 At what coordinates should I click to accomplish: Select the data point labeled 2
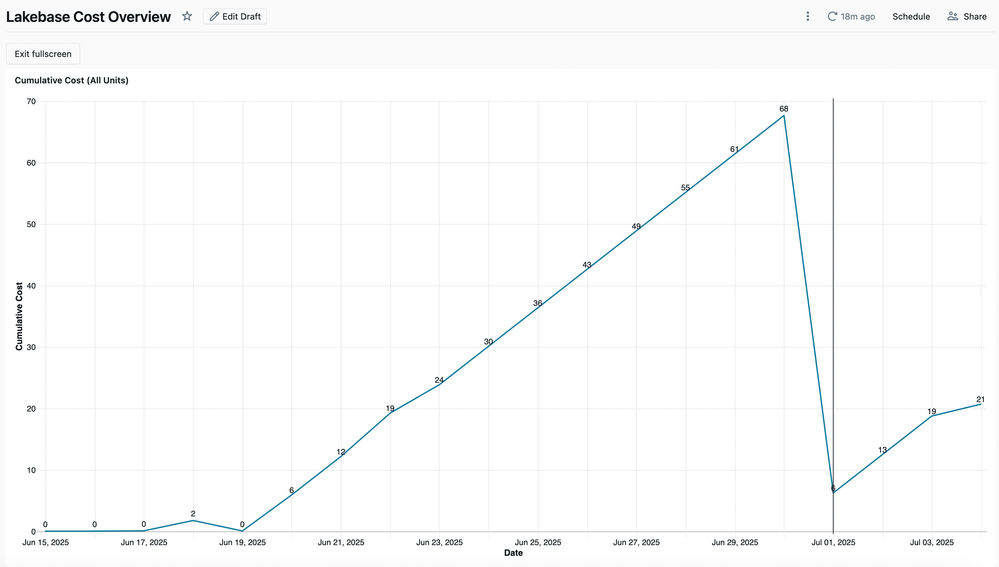tap(193, 520)
